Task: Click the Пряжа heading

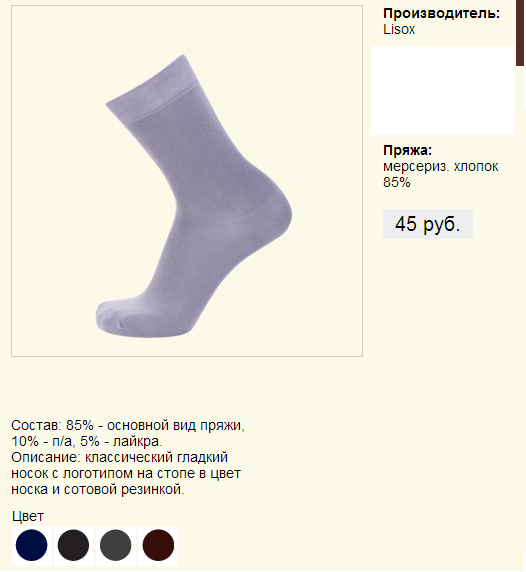Action: click(x=407, y=150)
